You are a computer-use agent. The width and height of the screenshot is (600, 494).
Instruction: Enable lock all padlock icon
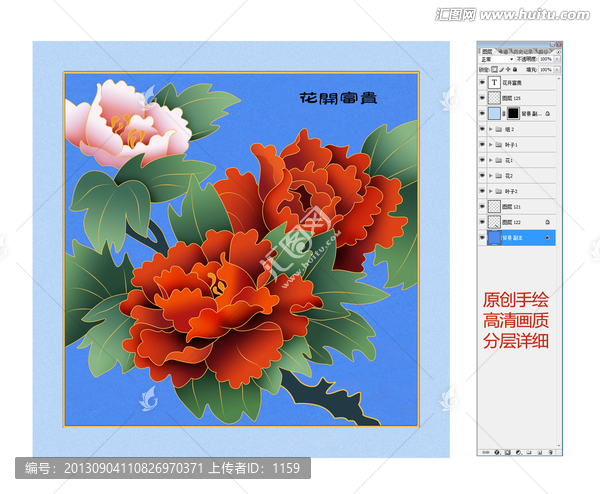click(x=515, y=69)
